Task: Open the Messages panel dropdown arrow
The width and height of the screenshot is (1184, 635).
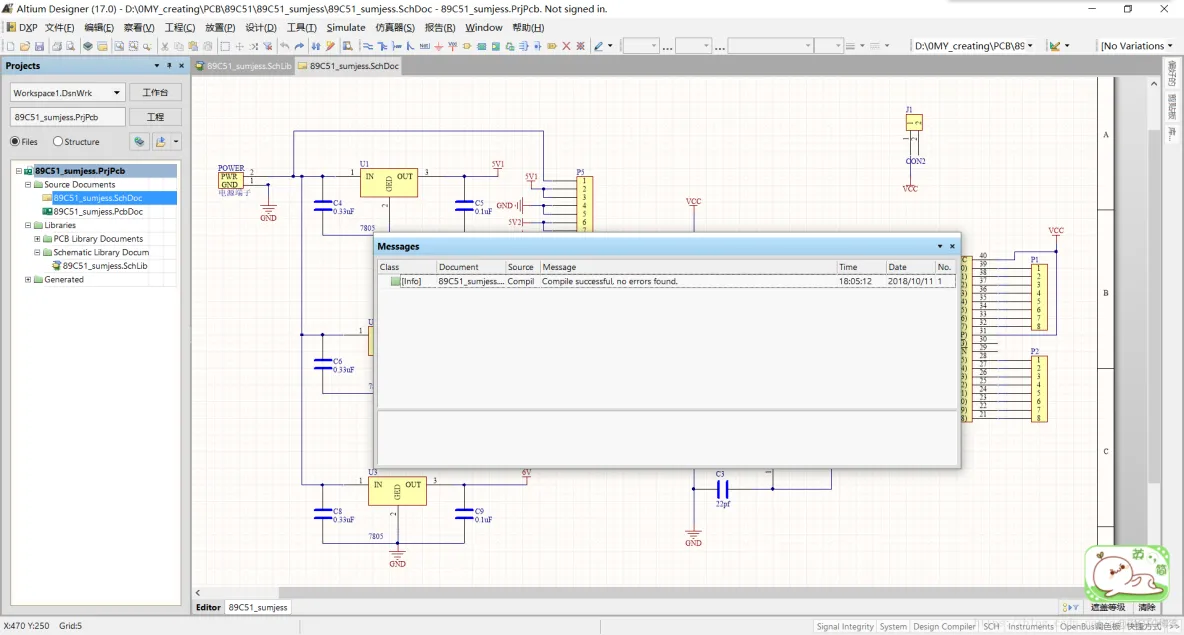Action: tap(940, 246)
